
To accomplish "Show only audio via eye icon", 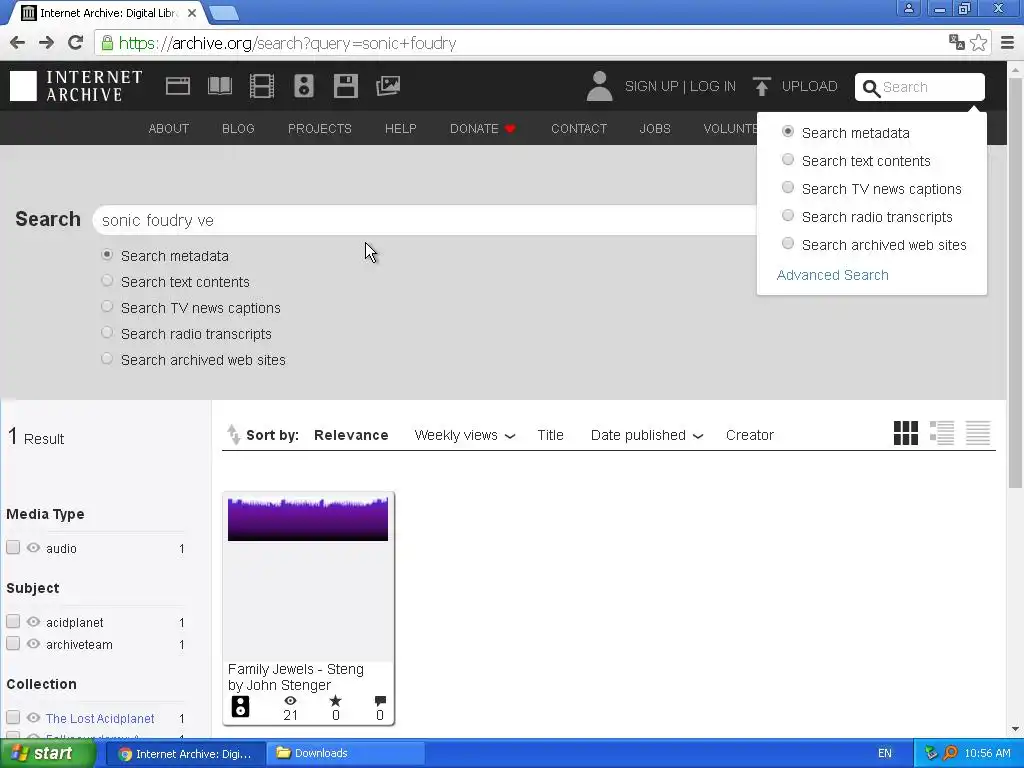I will [33, 548].
